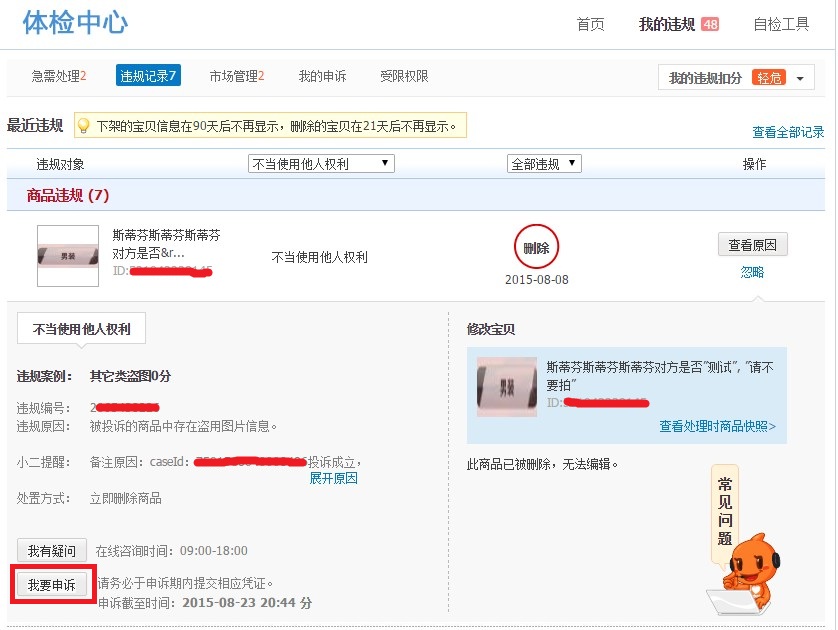
Task: Click the 48 badge beside 我的违规
Action: click(x=710, y=24)
